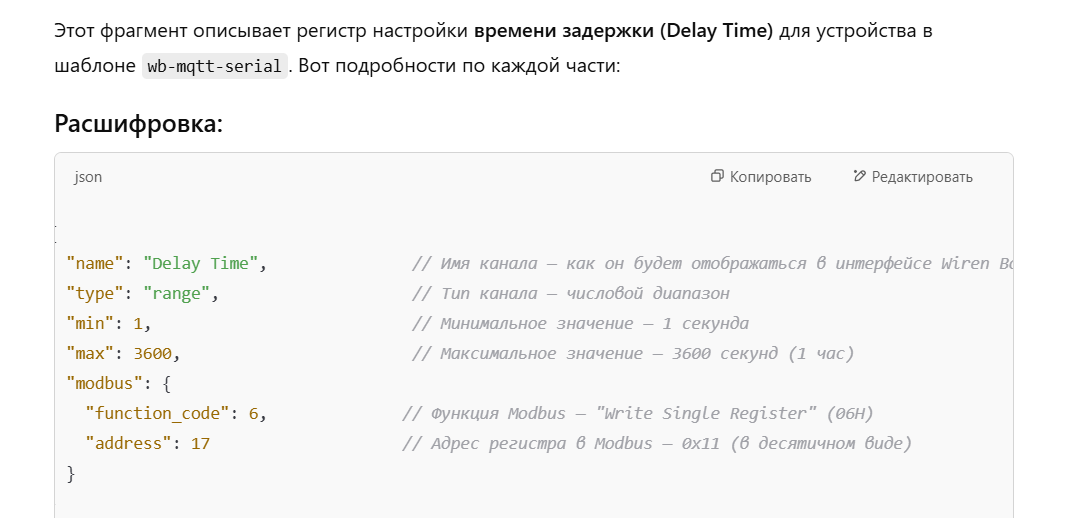Viewport: 1067px width, 518px height.
Task: Open the editor via the Редактировать label
Action: point(922,177)
